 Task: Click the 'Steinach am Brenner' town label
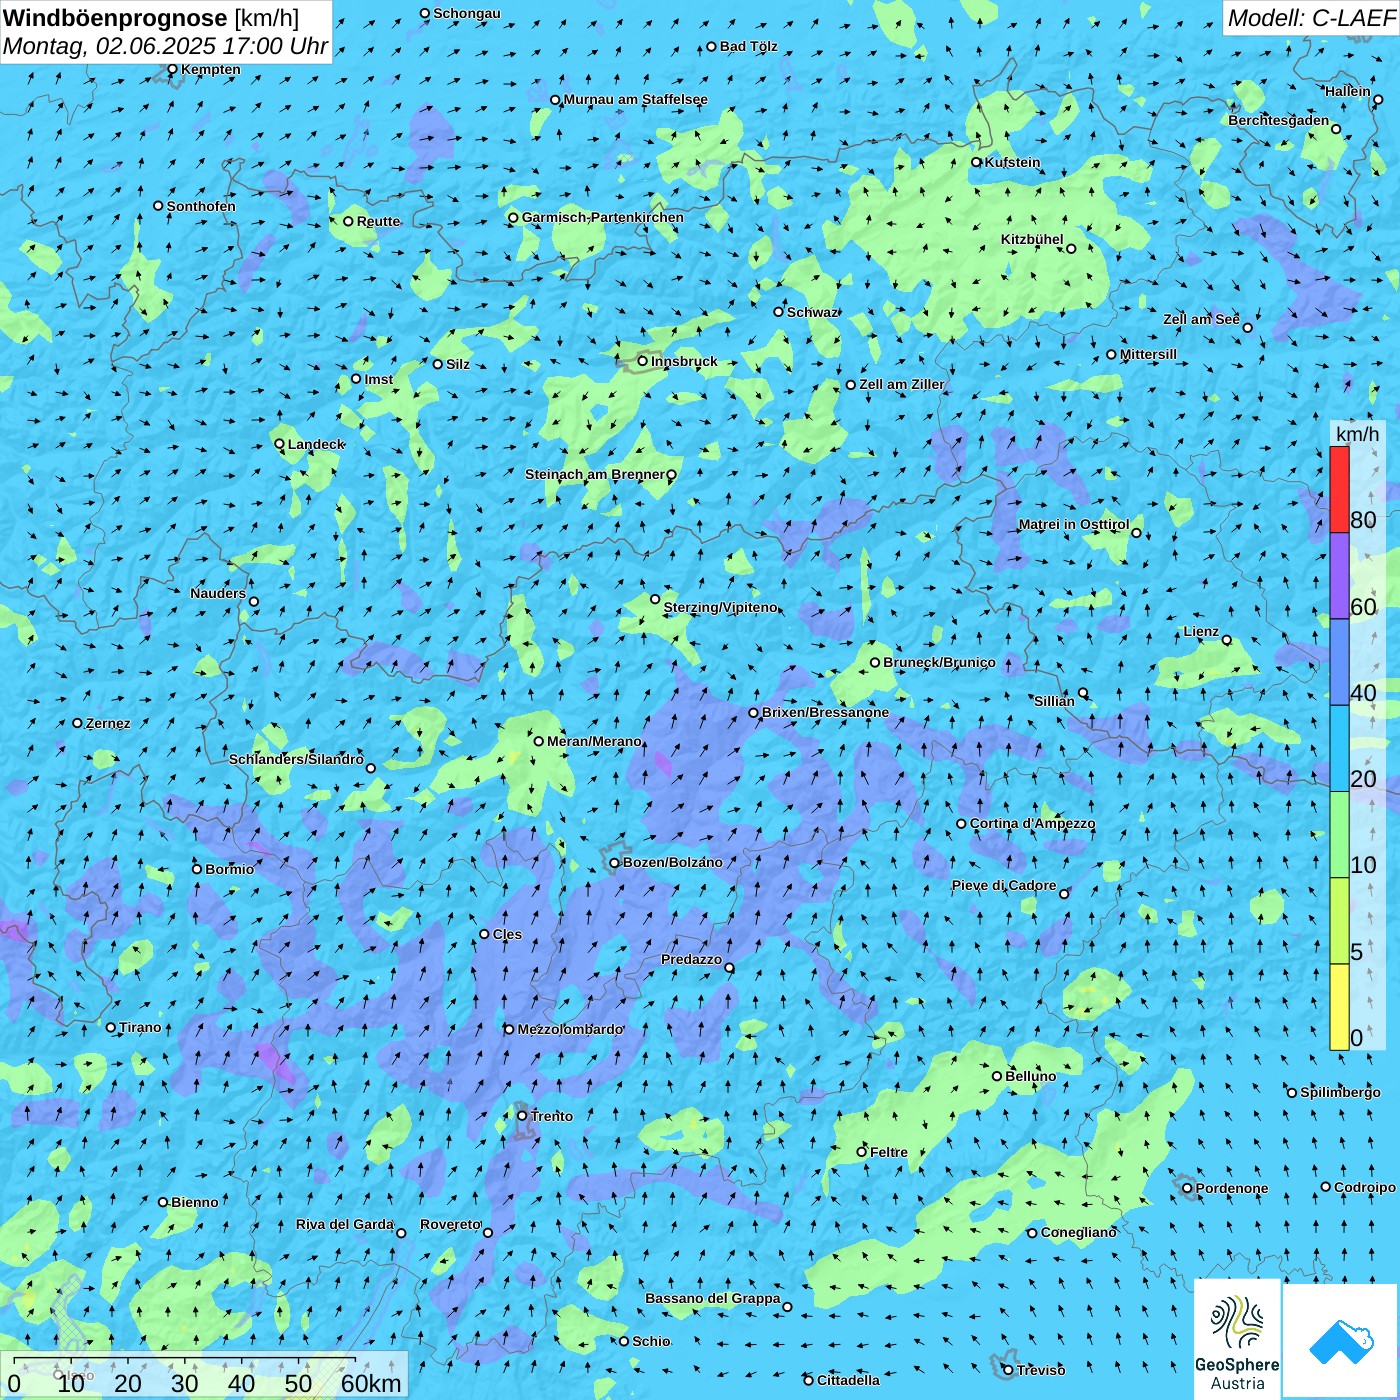pyautogui.click(x=594, y=474)
